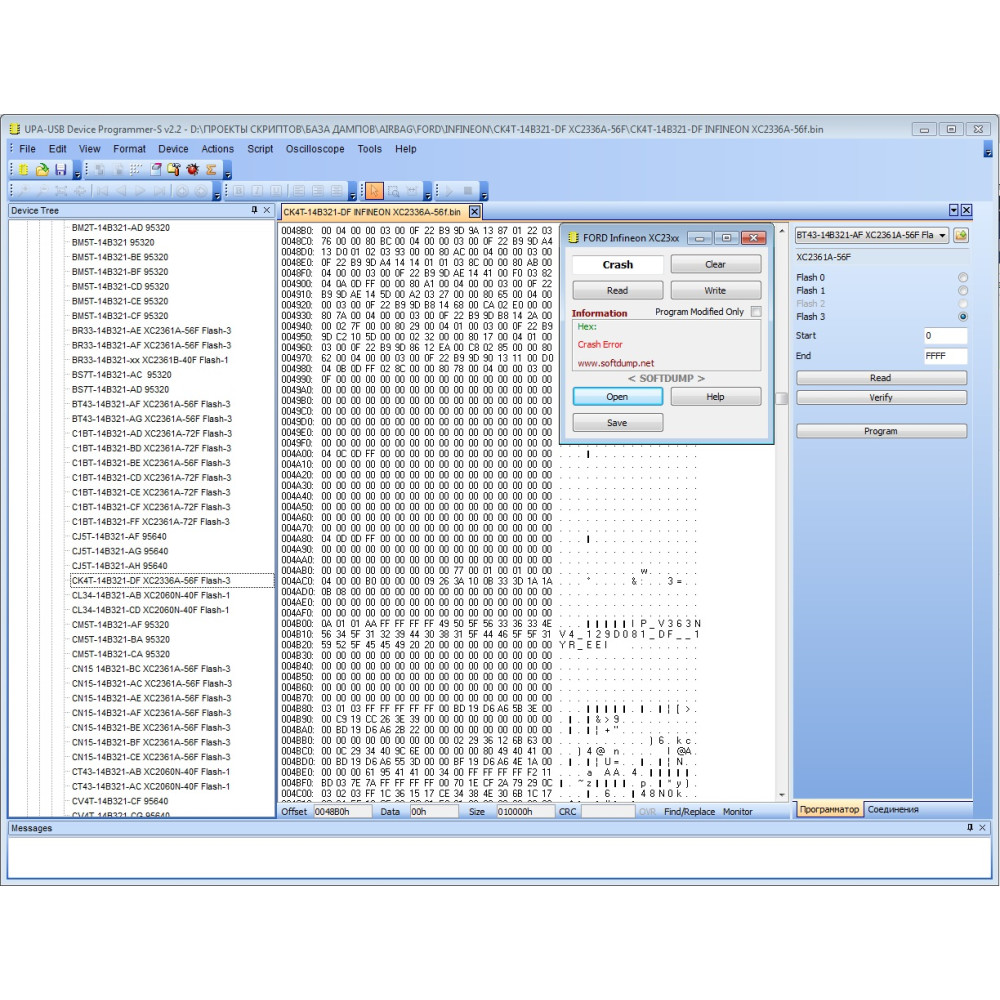The image size is (1000, 1000).
Task: Click the Open file folder icon
Action: pos(42,170)
